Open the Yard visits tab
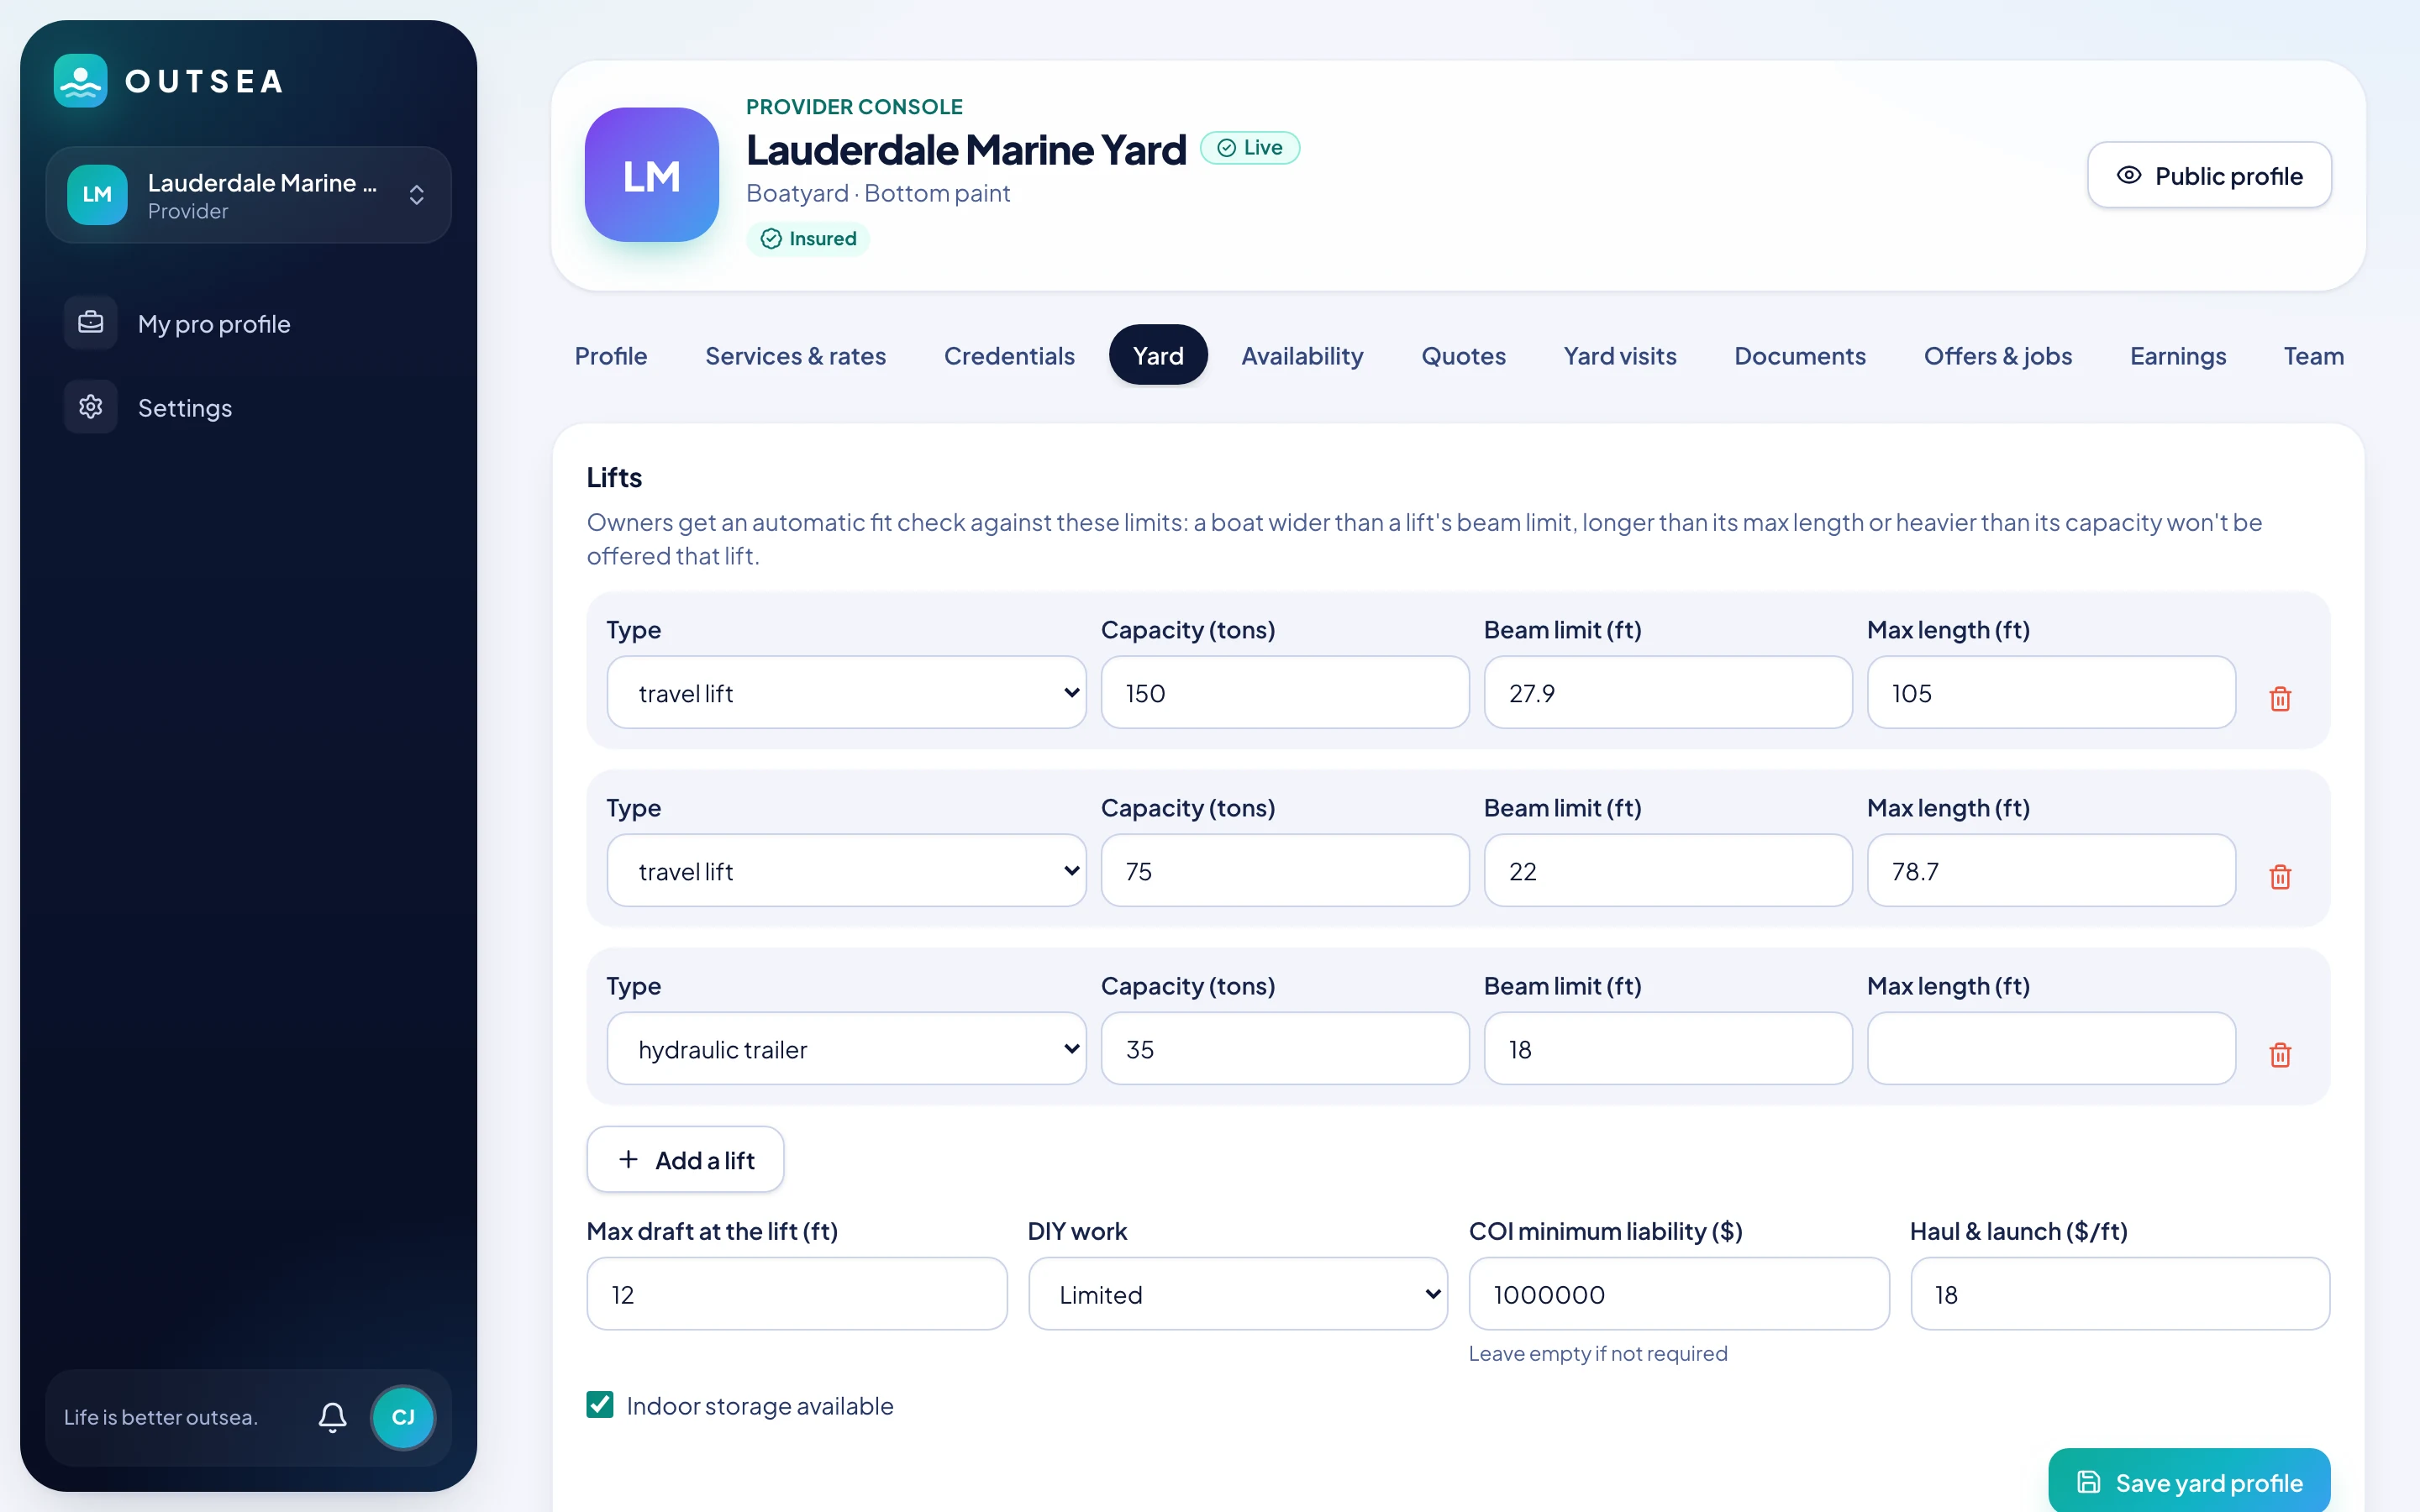 click(x=1620, y=356)
